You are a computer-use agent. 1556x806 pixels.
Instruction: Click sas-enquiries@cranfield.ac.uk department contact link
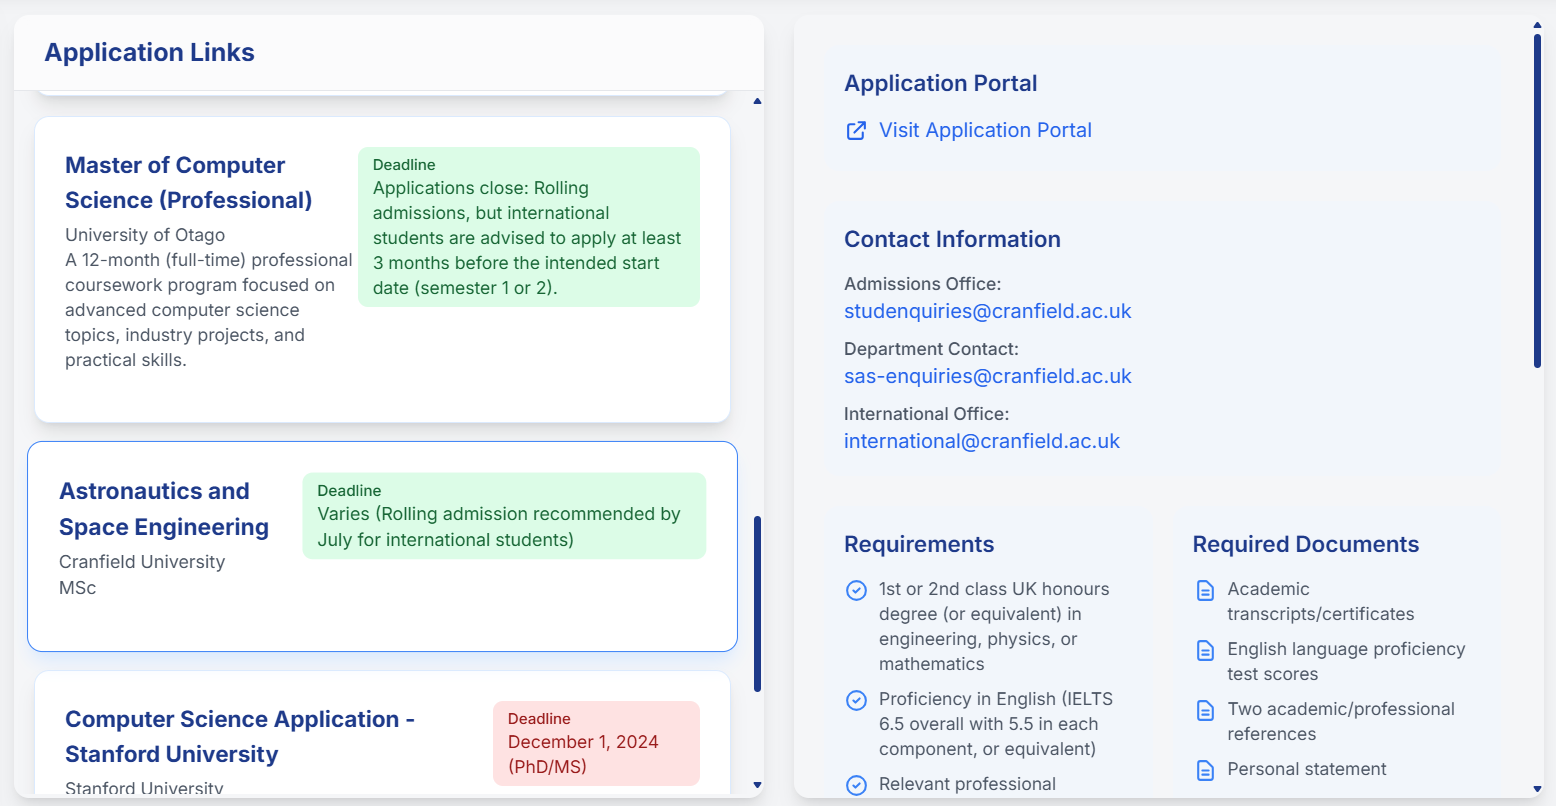click(x=988, y=376)
